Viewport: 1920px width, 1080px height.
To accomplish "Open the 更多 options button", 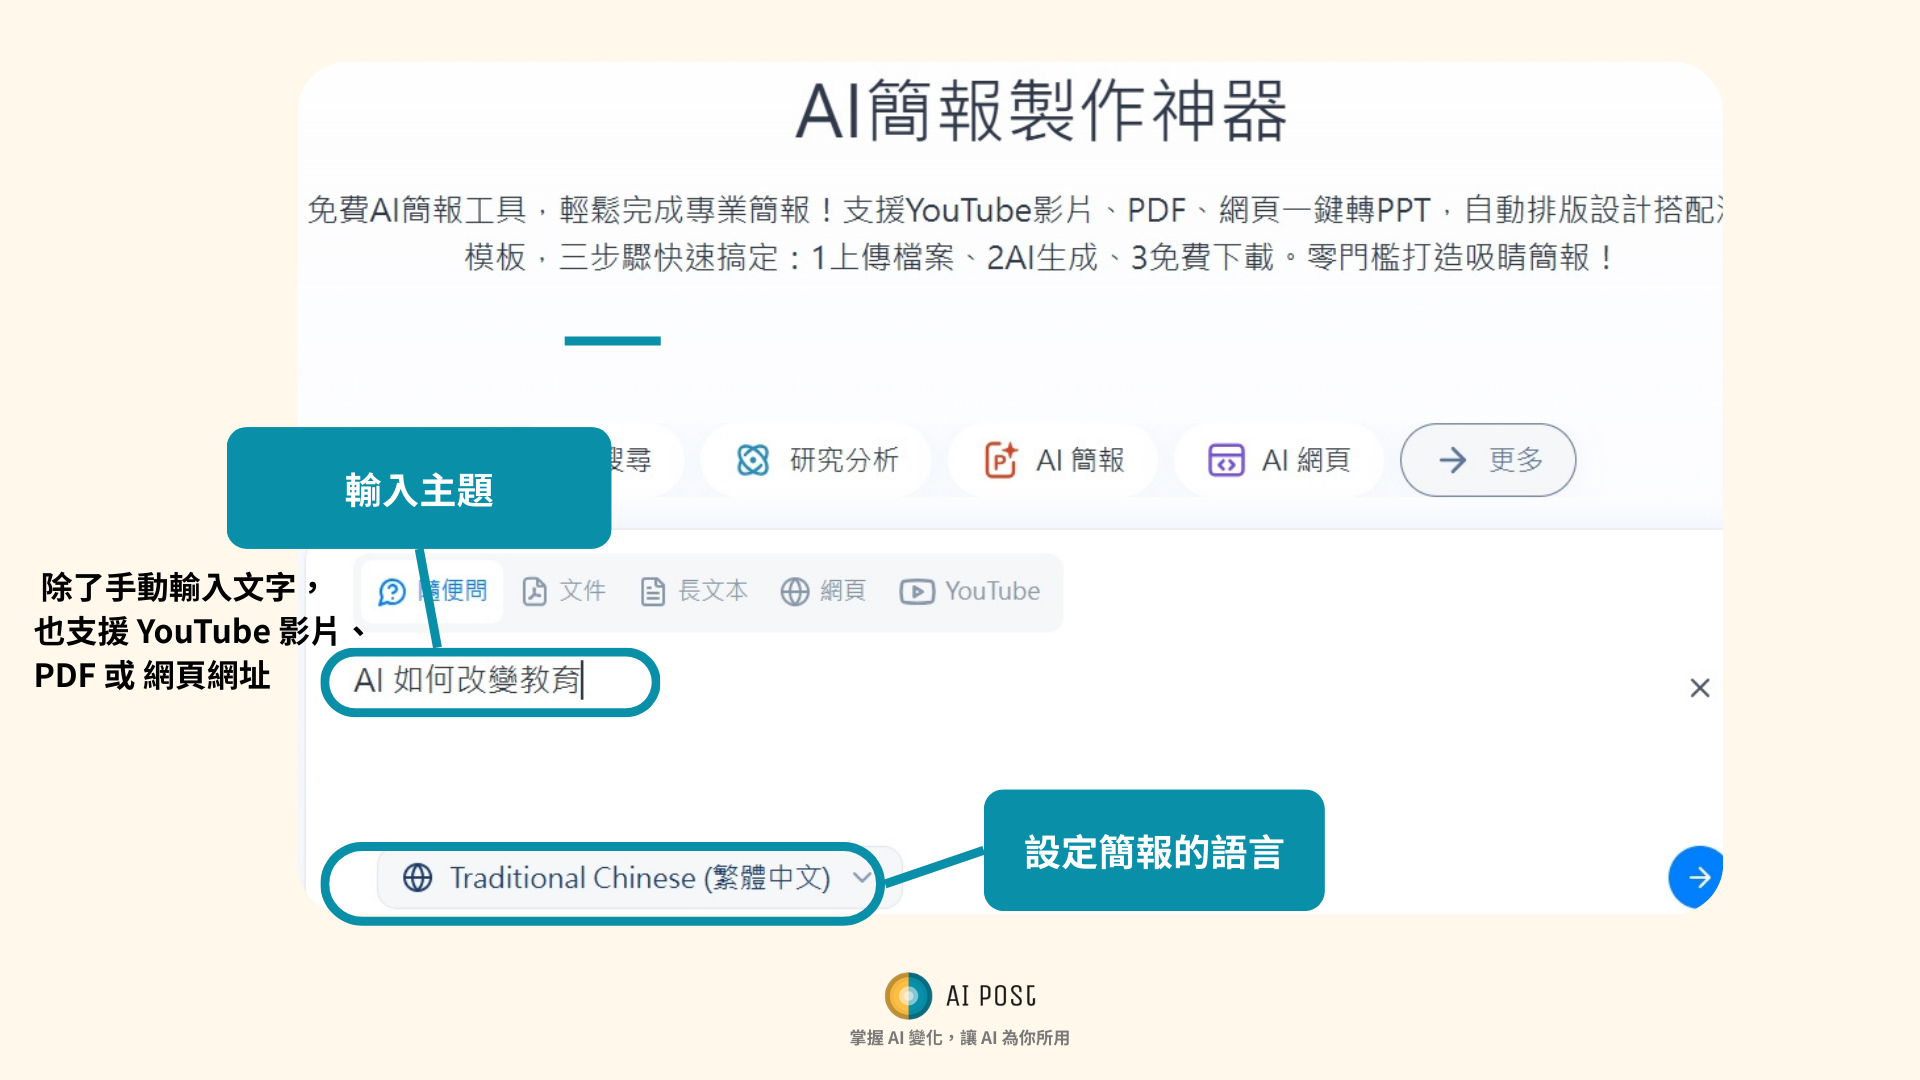I will pos(1488,460).
